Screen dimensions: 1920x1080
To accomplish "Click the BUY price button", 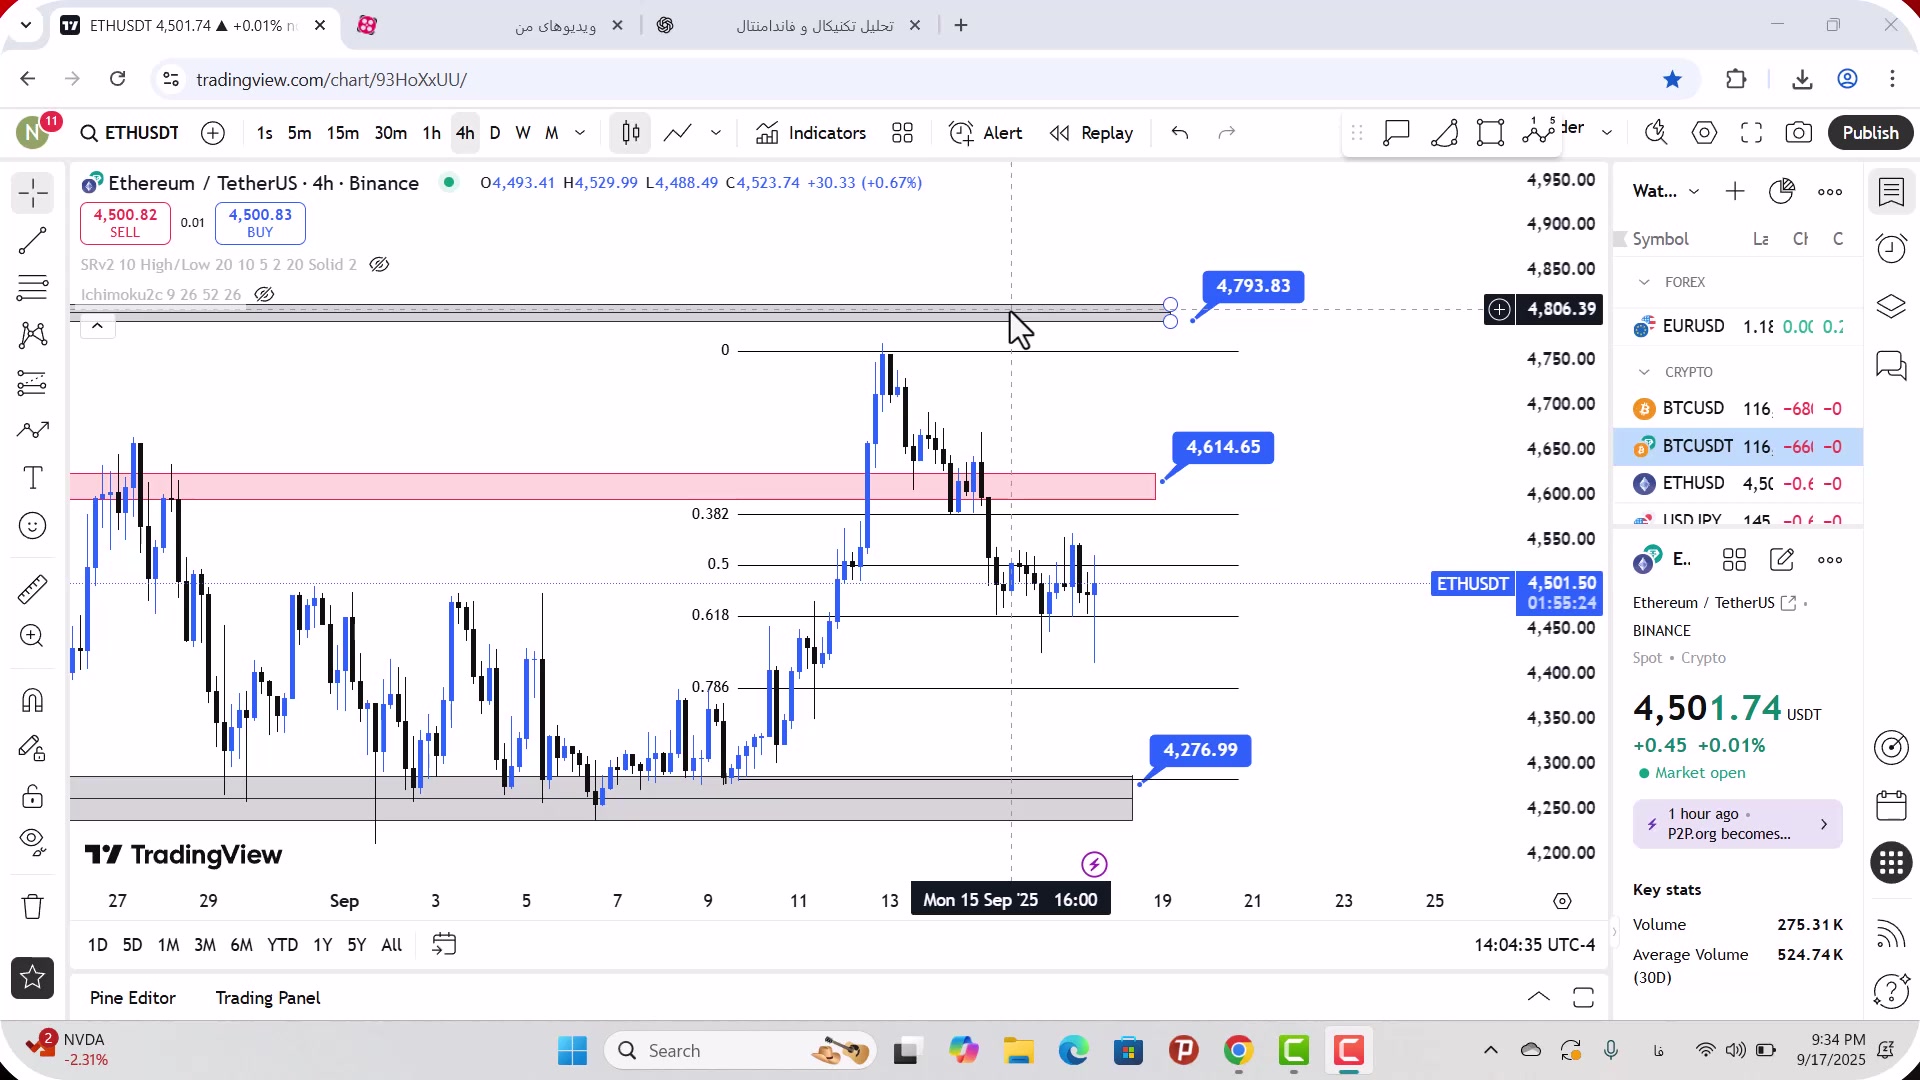I will (260, 223).
